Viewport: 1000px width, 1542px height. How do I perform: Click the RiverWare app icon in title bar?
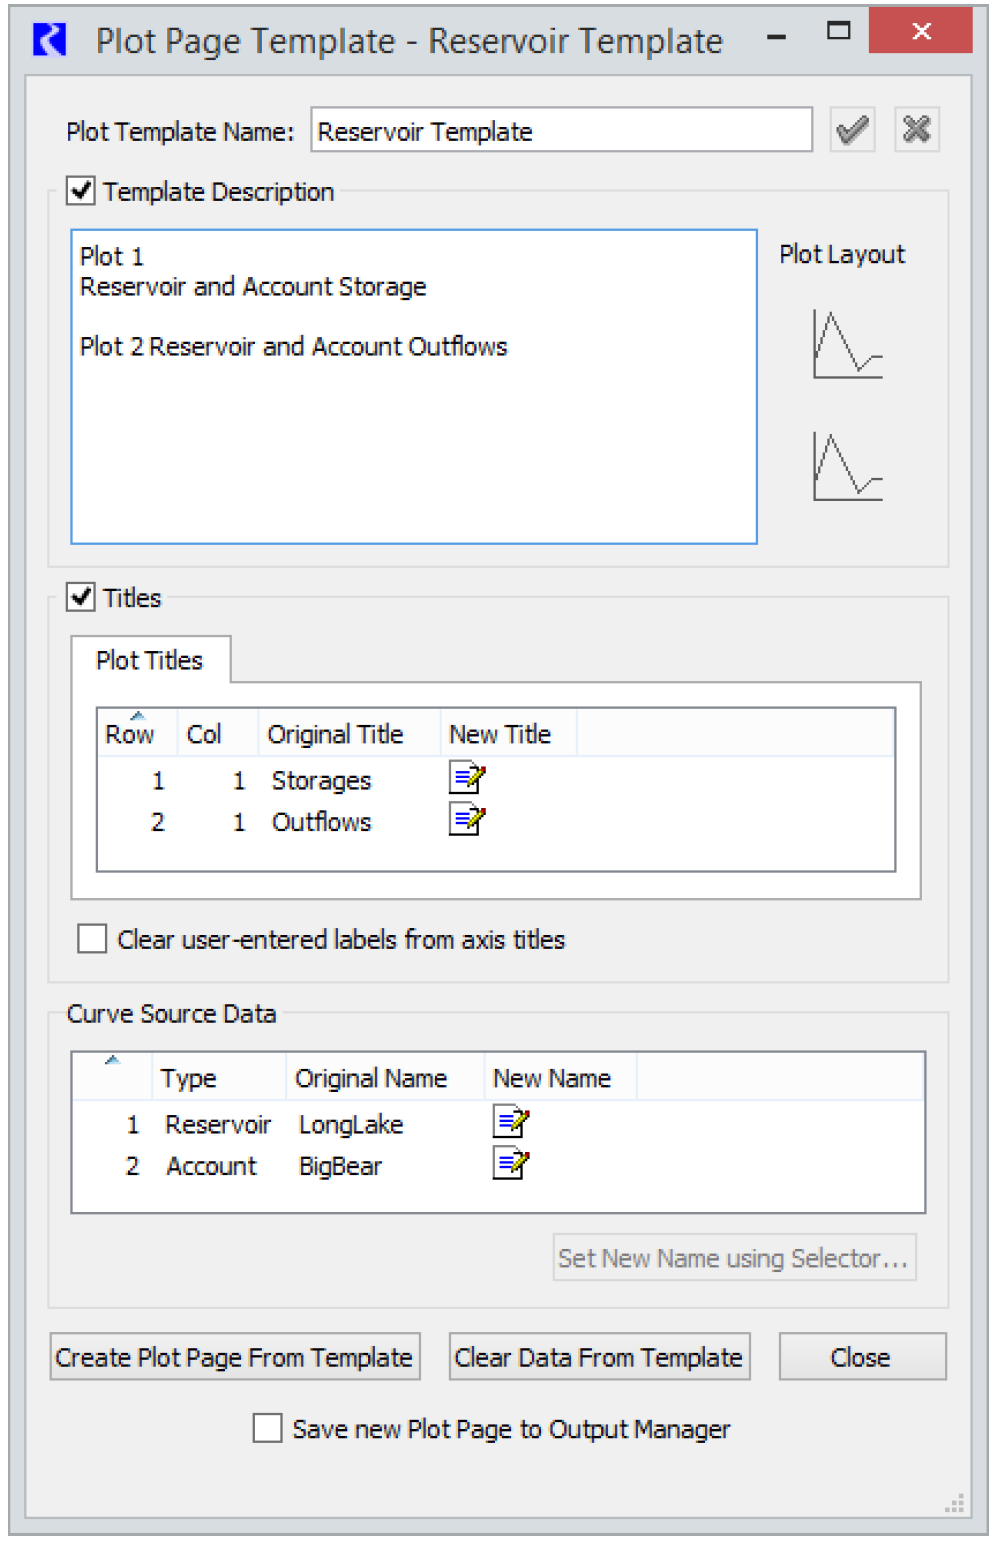pyautogui.click(x=49, y=40)
